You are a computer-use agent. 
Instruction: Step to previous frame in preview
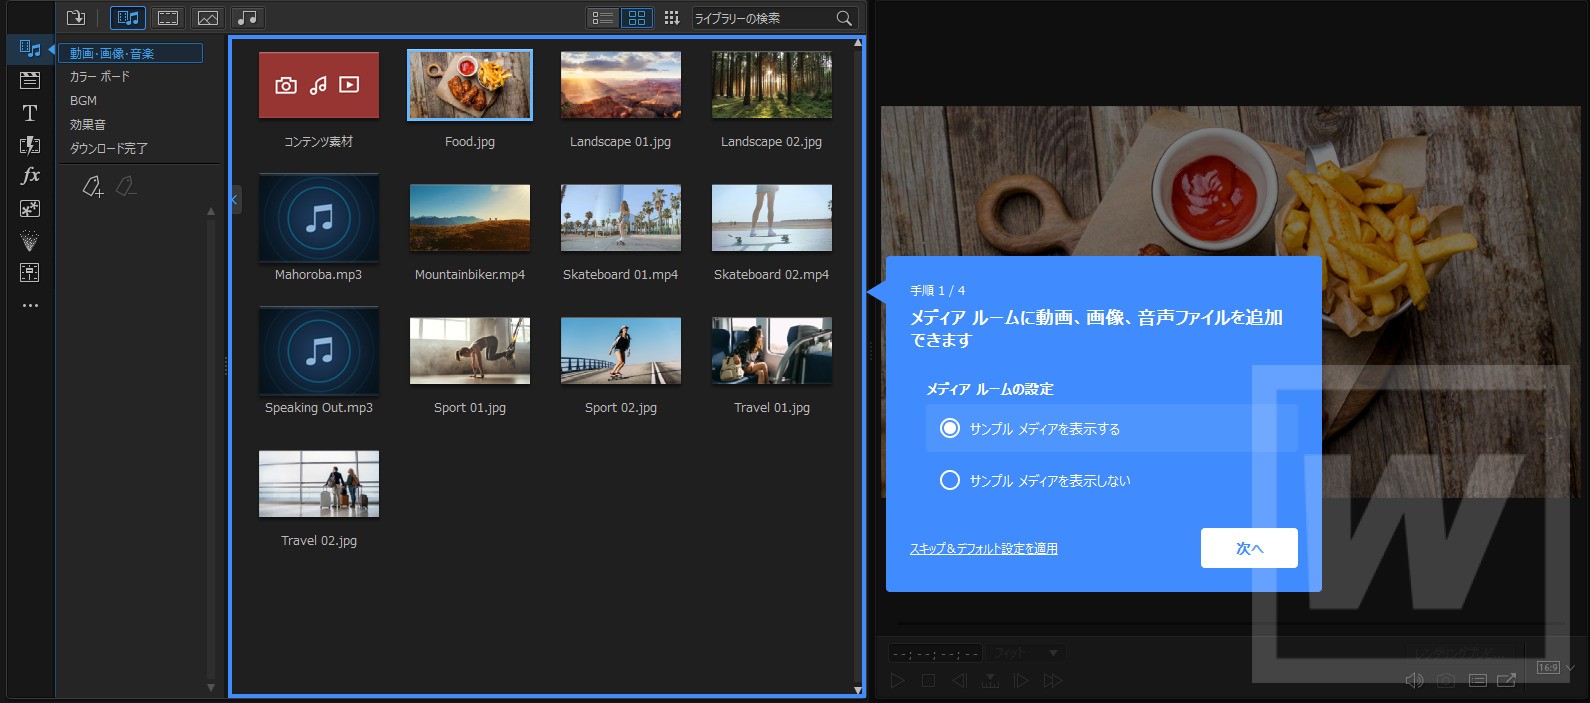[x=959, y=681]
